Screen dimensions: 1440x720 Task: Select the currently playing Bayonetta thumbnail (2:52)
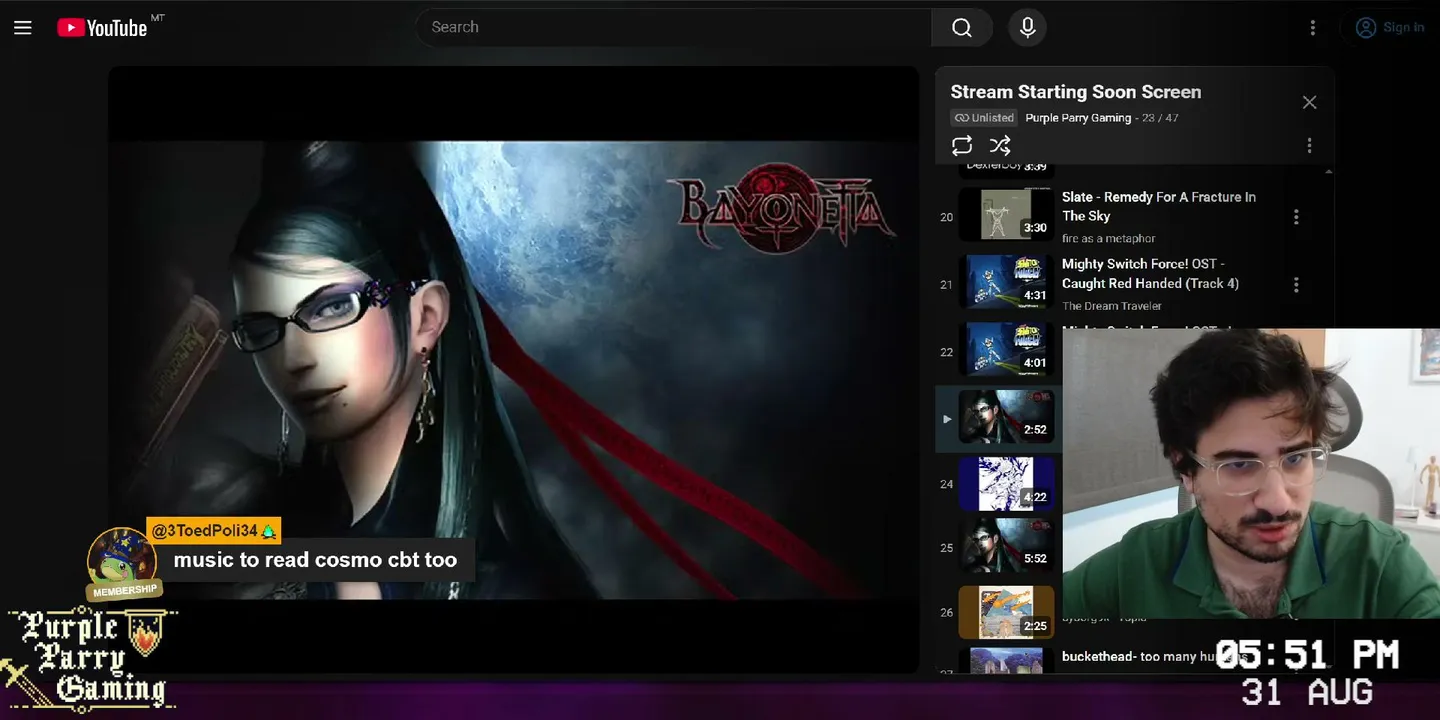[x=1006, y=417]
